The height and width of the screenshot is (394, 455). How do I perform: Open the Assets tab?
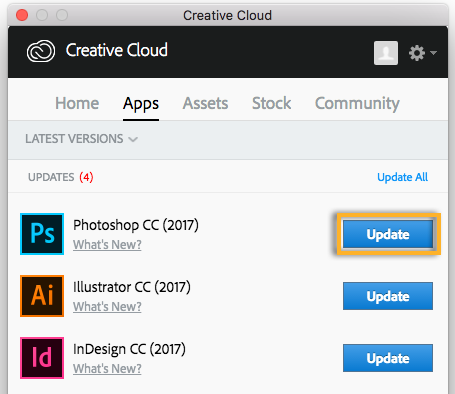(x=205, y=103)
